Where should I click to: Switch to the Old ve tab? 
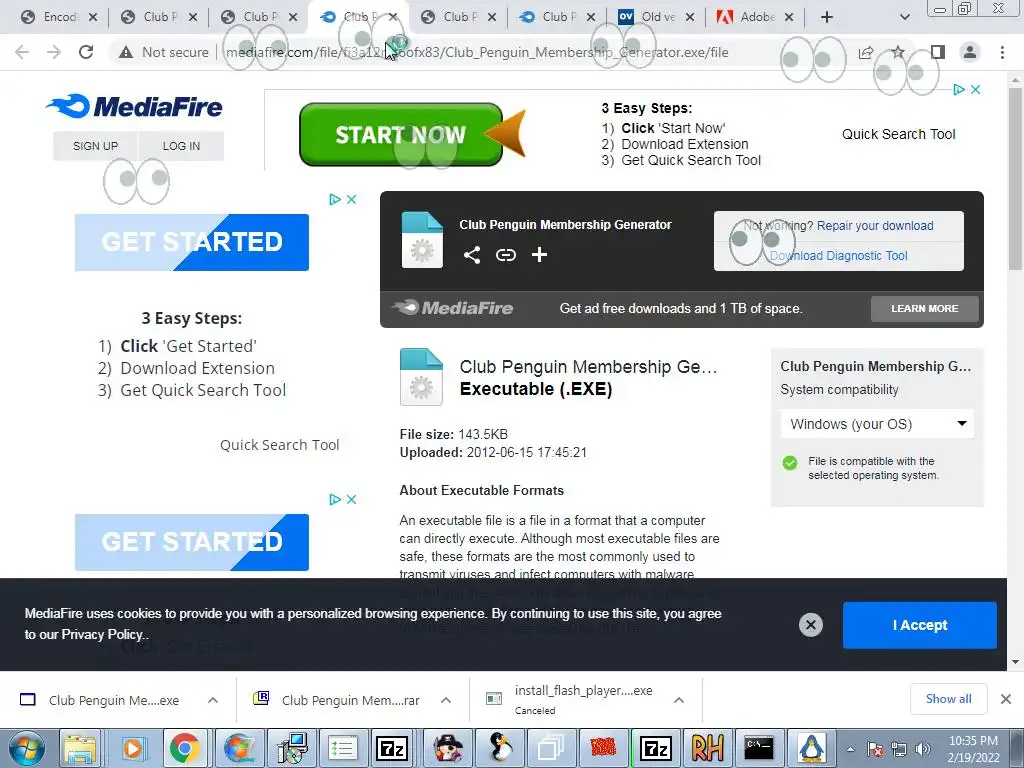[x=656, y=17]
